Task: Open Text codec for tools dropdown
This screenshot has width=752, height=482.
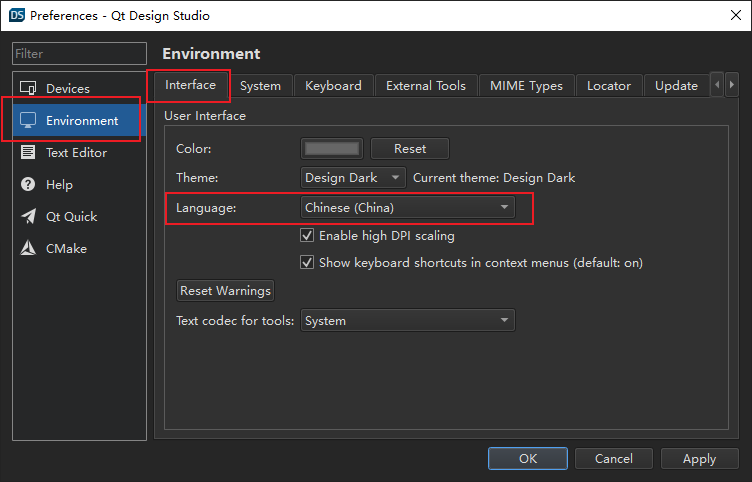Action: (x=408, y=321)
